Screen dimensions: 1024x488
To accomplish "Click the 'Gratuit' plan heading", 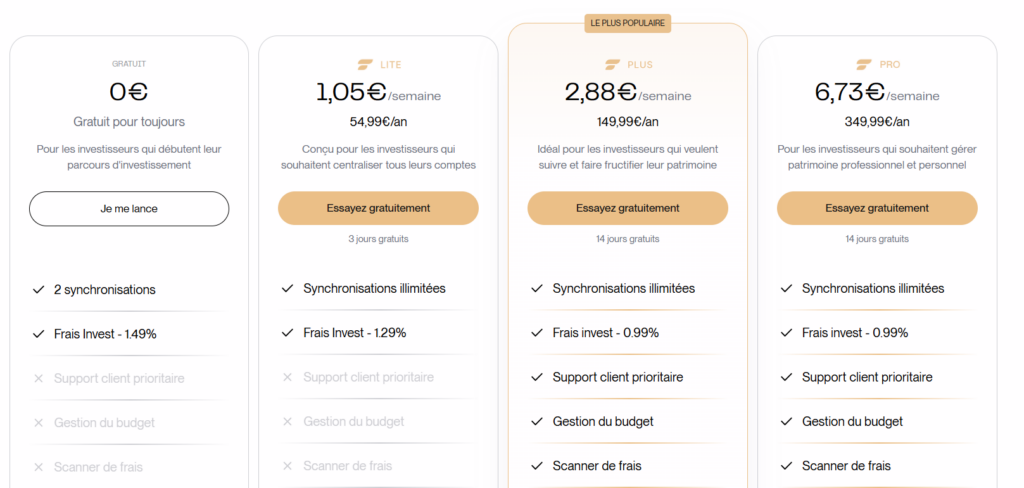I will (129, 64).
